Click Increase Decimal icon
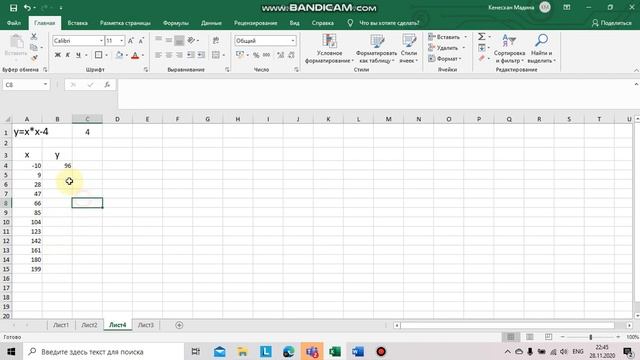Screen dimensions: 640x360 tap(280, 55)
